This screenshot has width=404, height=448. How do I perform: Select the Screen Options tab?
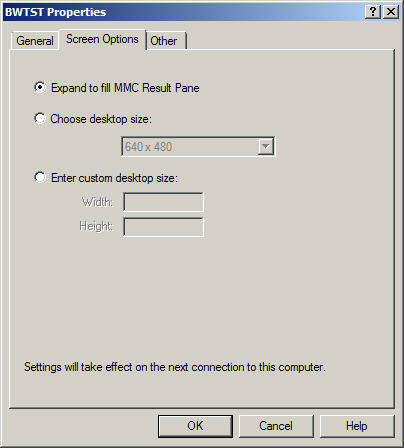pyautogui.click(x=102, y=39)
